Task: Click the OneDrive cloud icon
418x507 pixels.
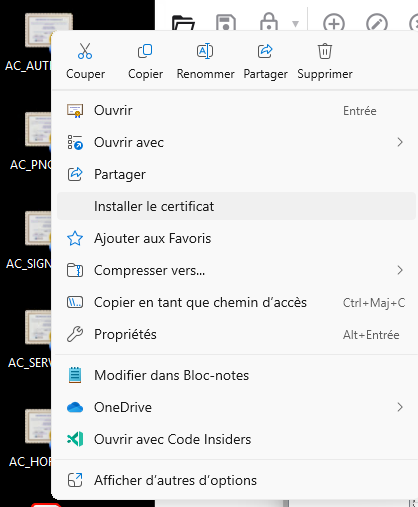Action: point(75,407)
